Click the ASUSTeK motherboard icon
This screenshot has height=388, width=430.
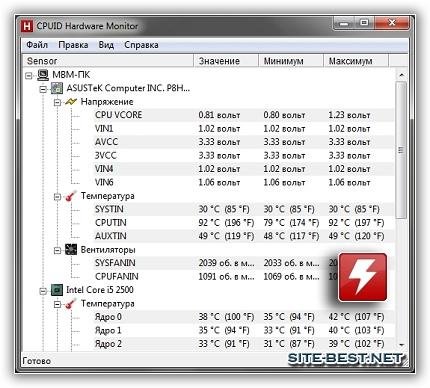[57, 89]
